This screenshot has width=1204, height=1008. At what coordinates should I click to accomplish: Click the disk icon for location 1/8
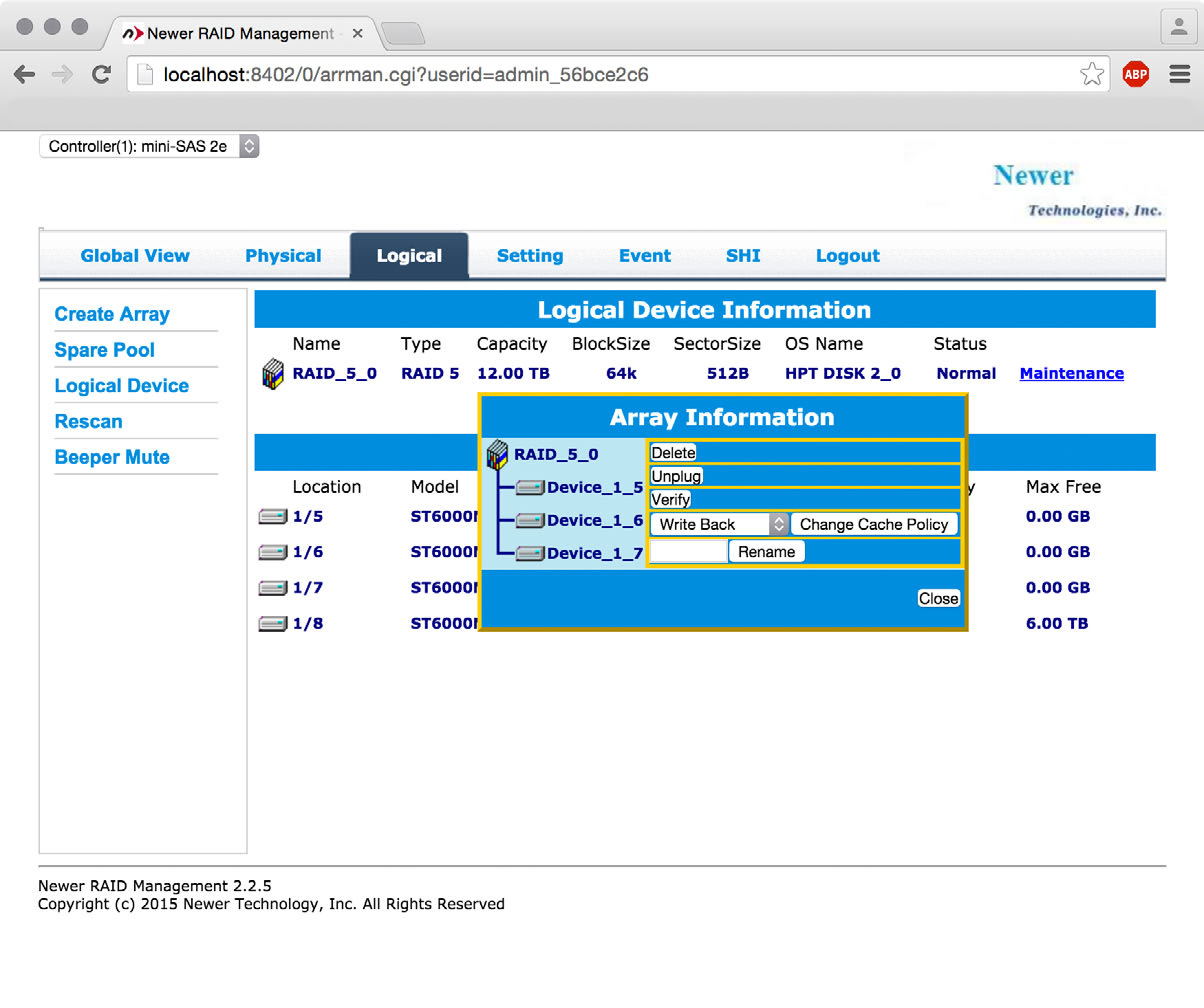tap(272, 624)
